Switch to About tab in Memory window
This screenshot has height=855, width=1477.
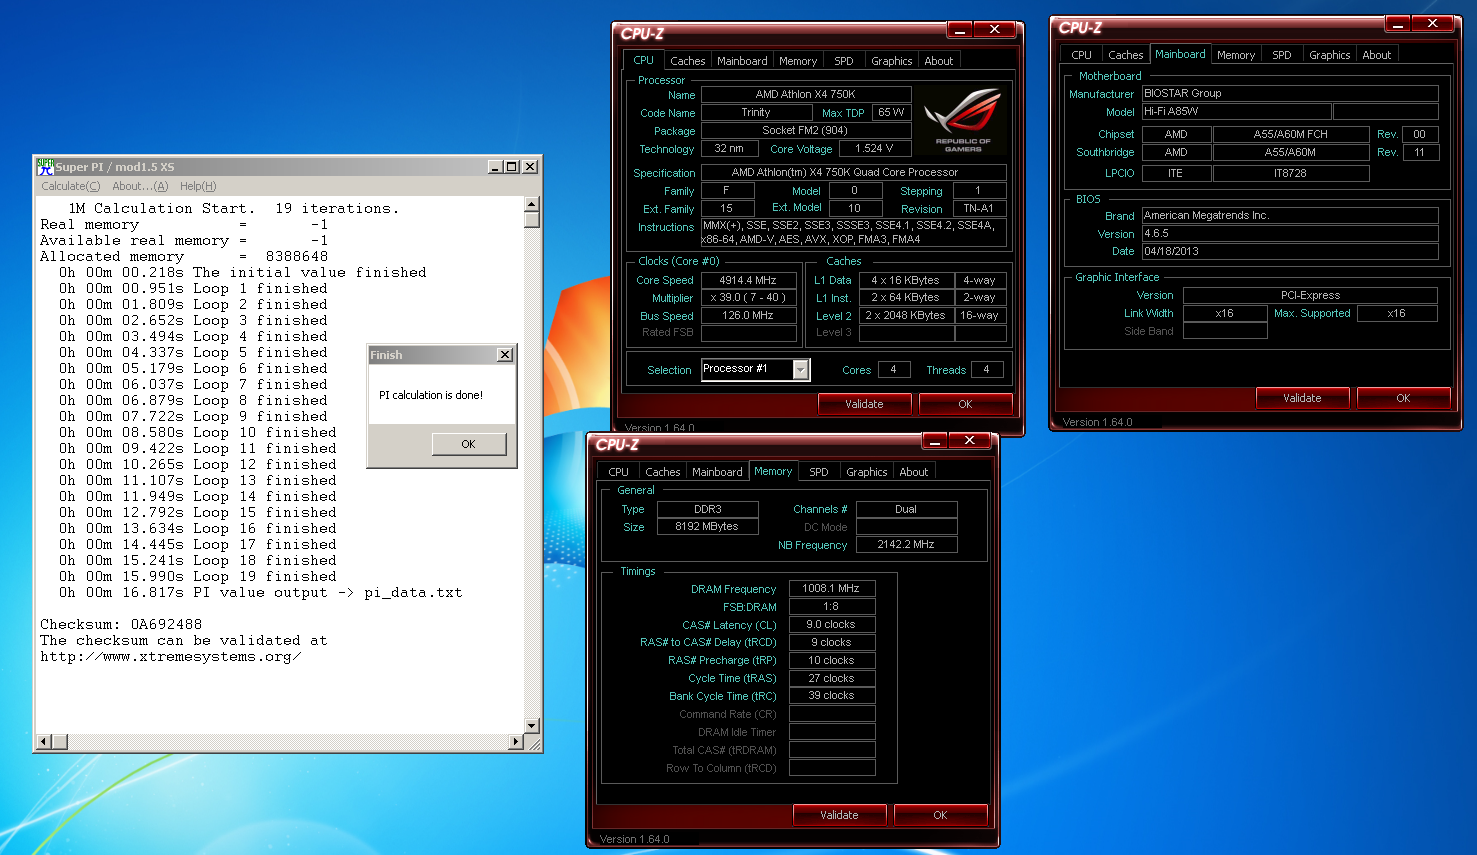[913, 472]
